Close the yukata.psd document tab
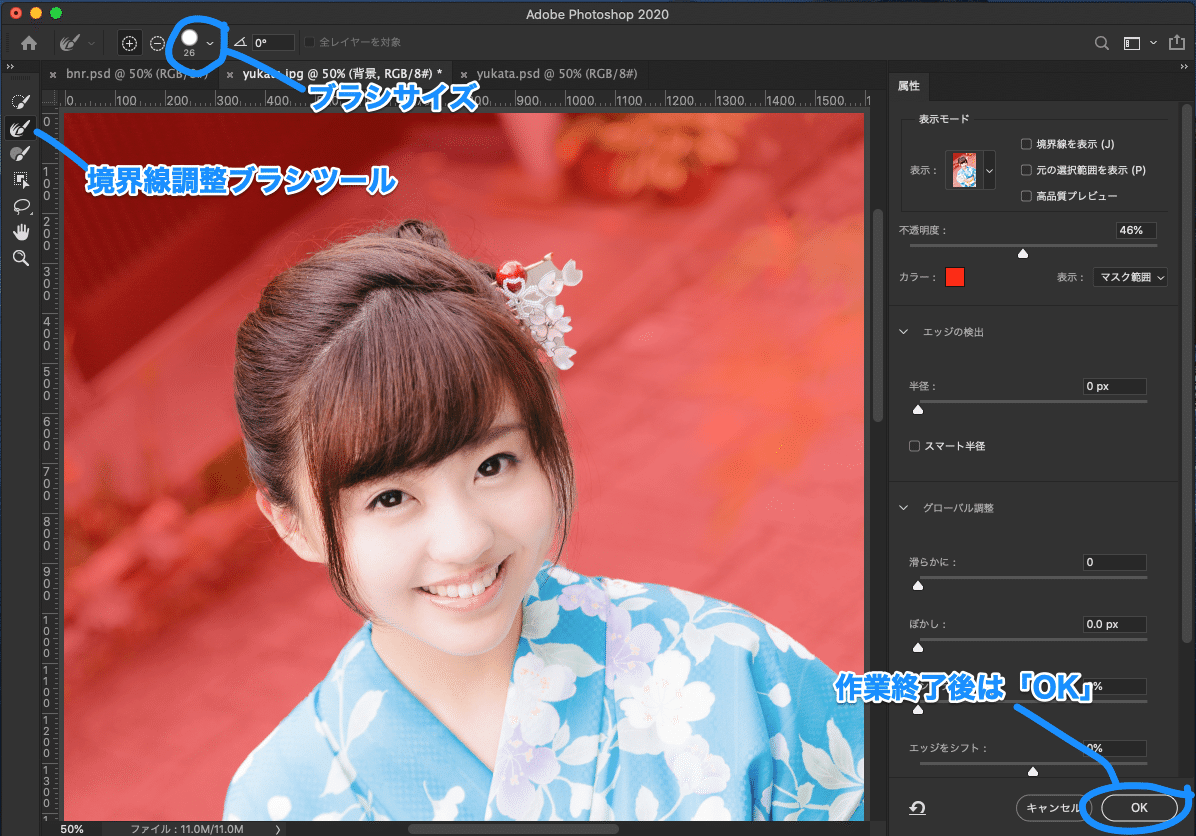 (464, 75)
